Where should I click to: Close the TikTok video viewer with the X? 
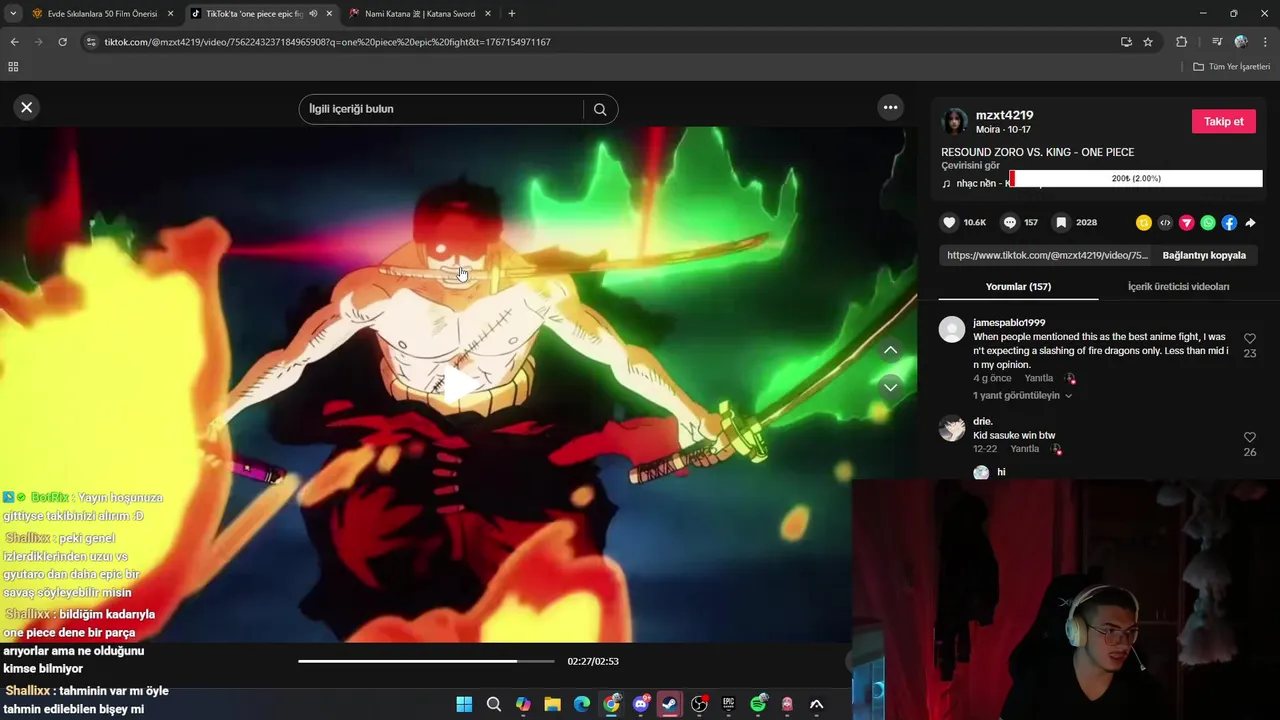(27, 107)
